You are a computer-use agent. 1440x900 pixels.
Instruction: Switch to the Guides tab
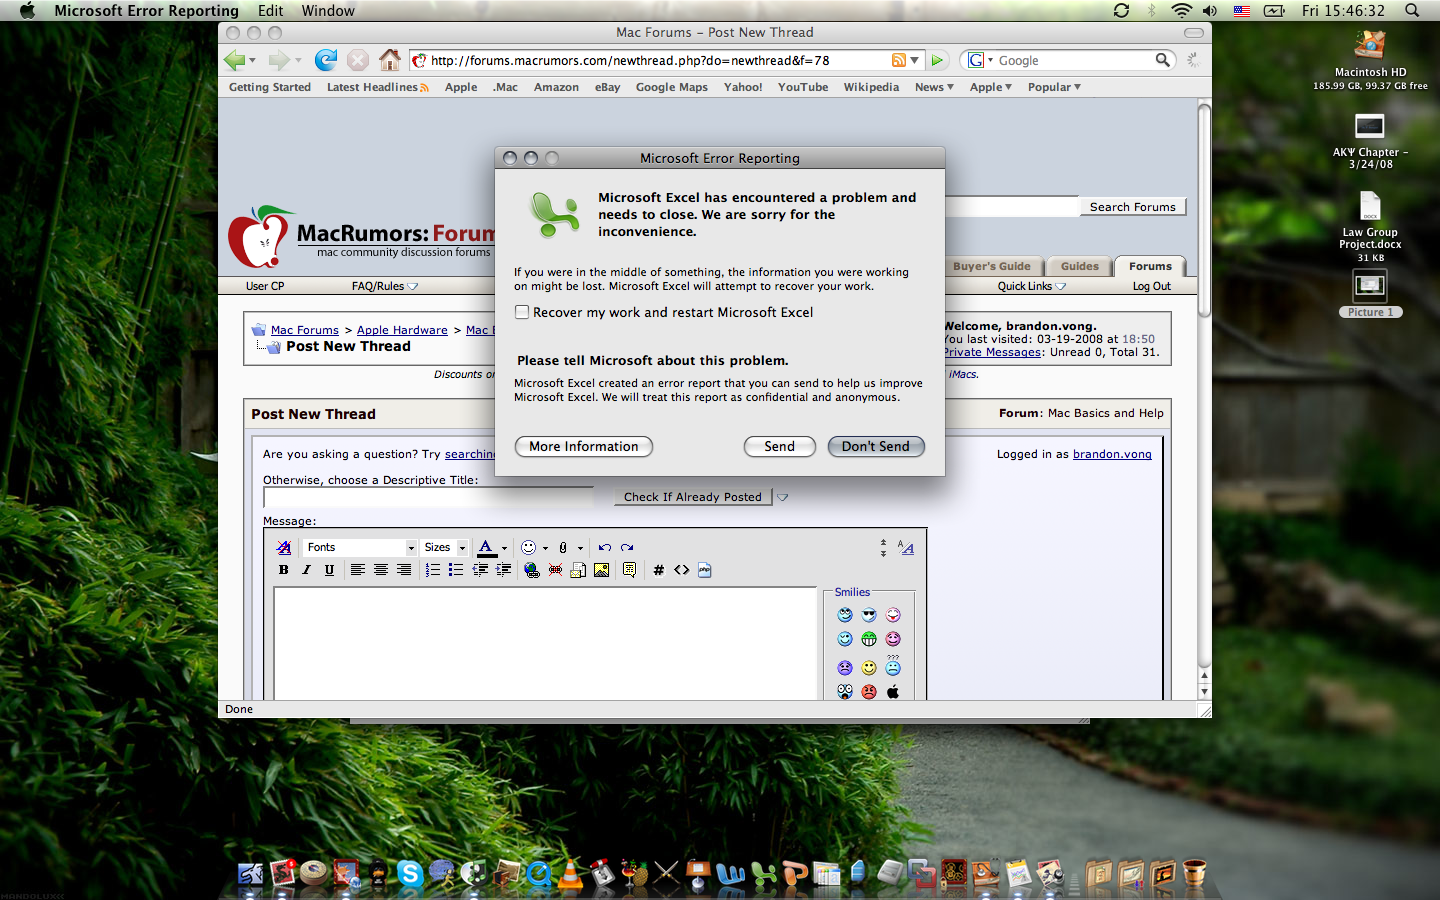[1080, 266]
